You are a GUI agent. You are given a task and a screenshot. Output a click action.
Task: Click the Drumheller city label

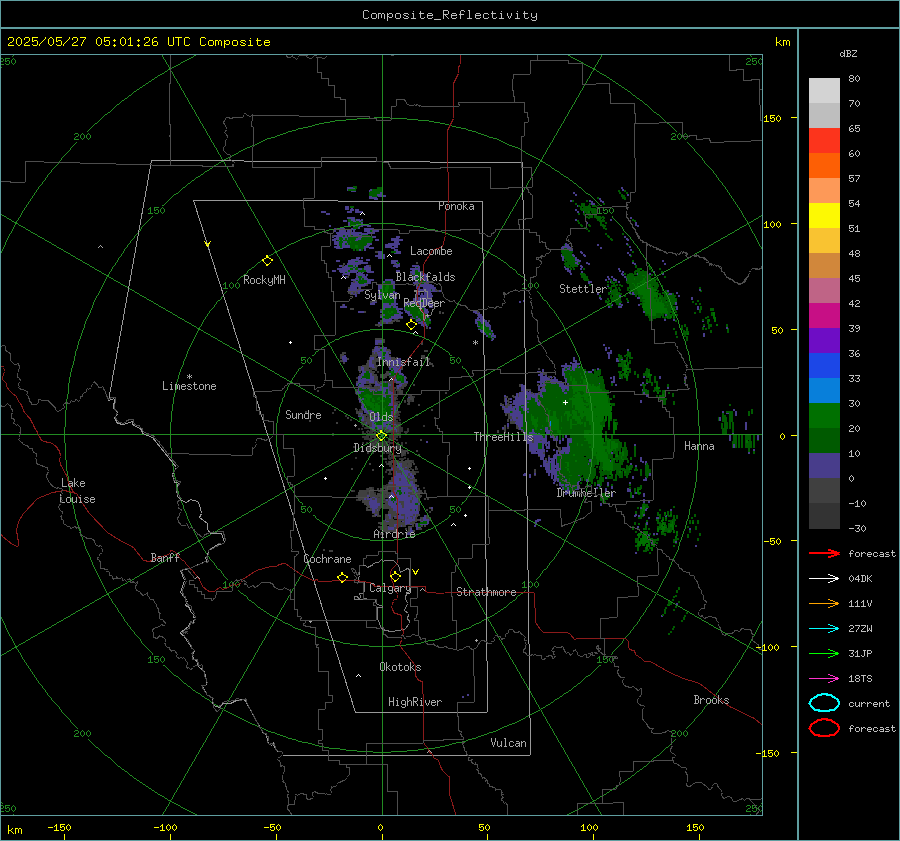586,493
